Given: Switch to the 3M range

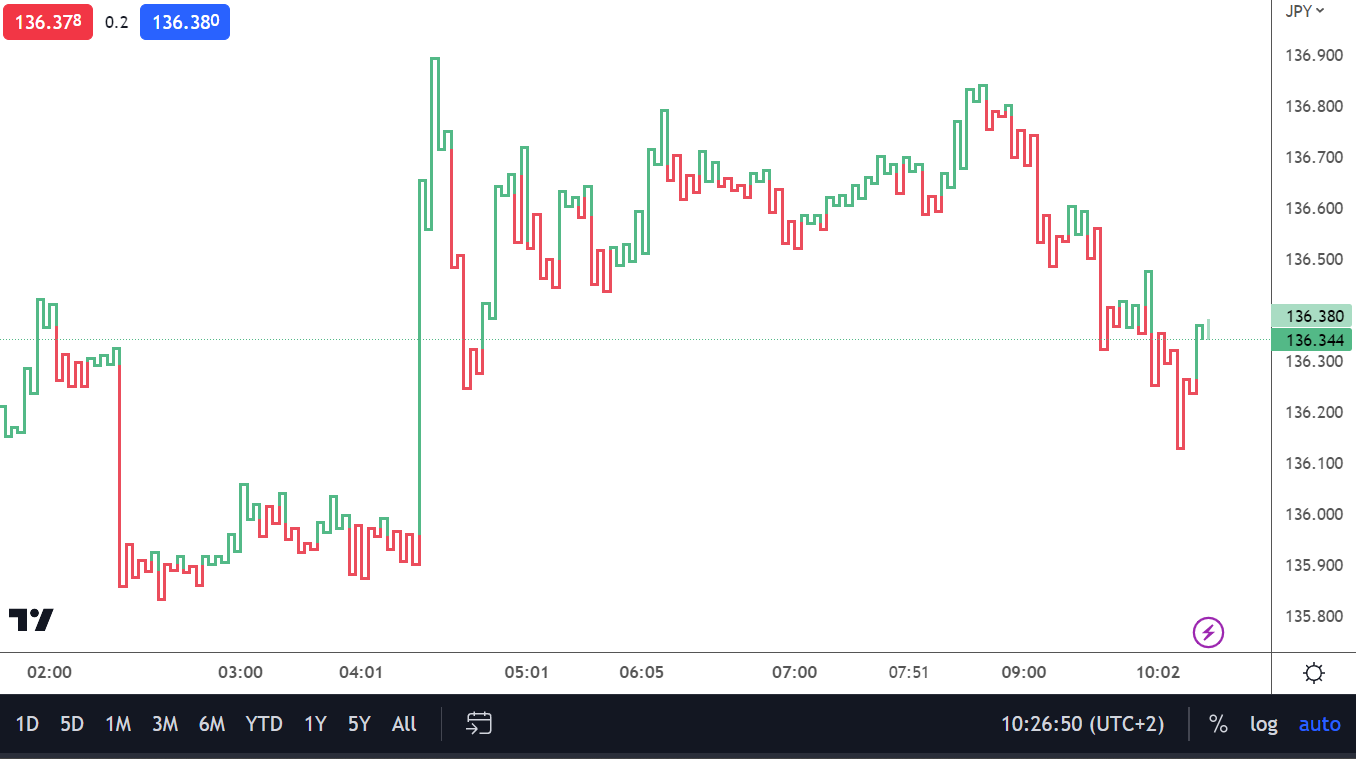Looking at the screenshot, I should pos(165,724).
